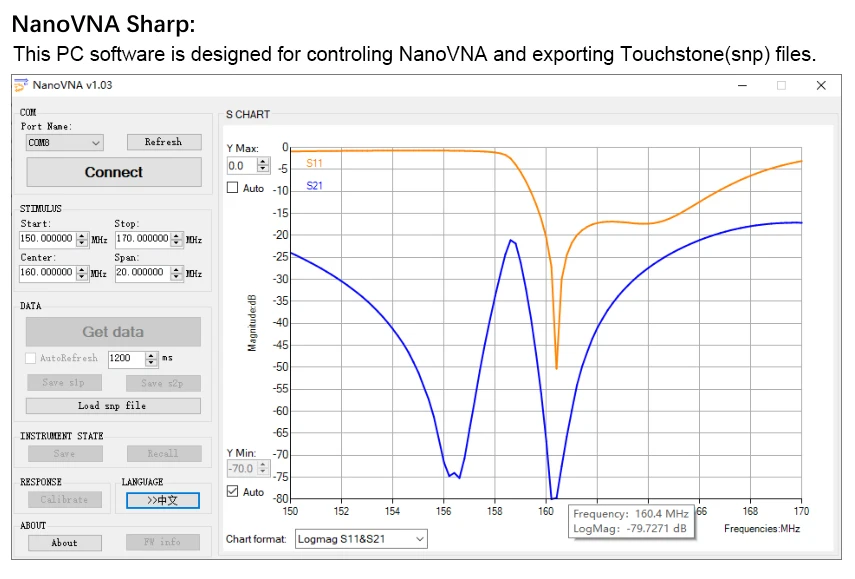
Task: Click the Start frequency input field
Action: [x=47, y=239]
